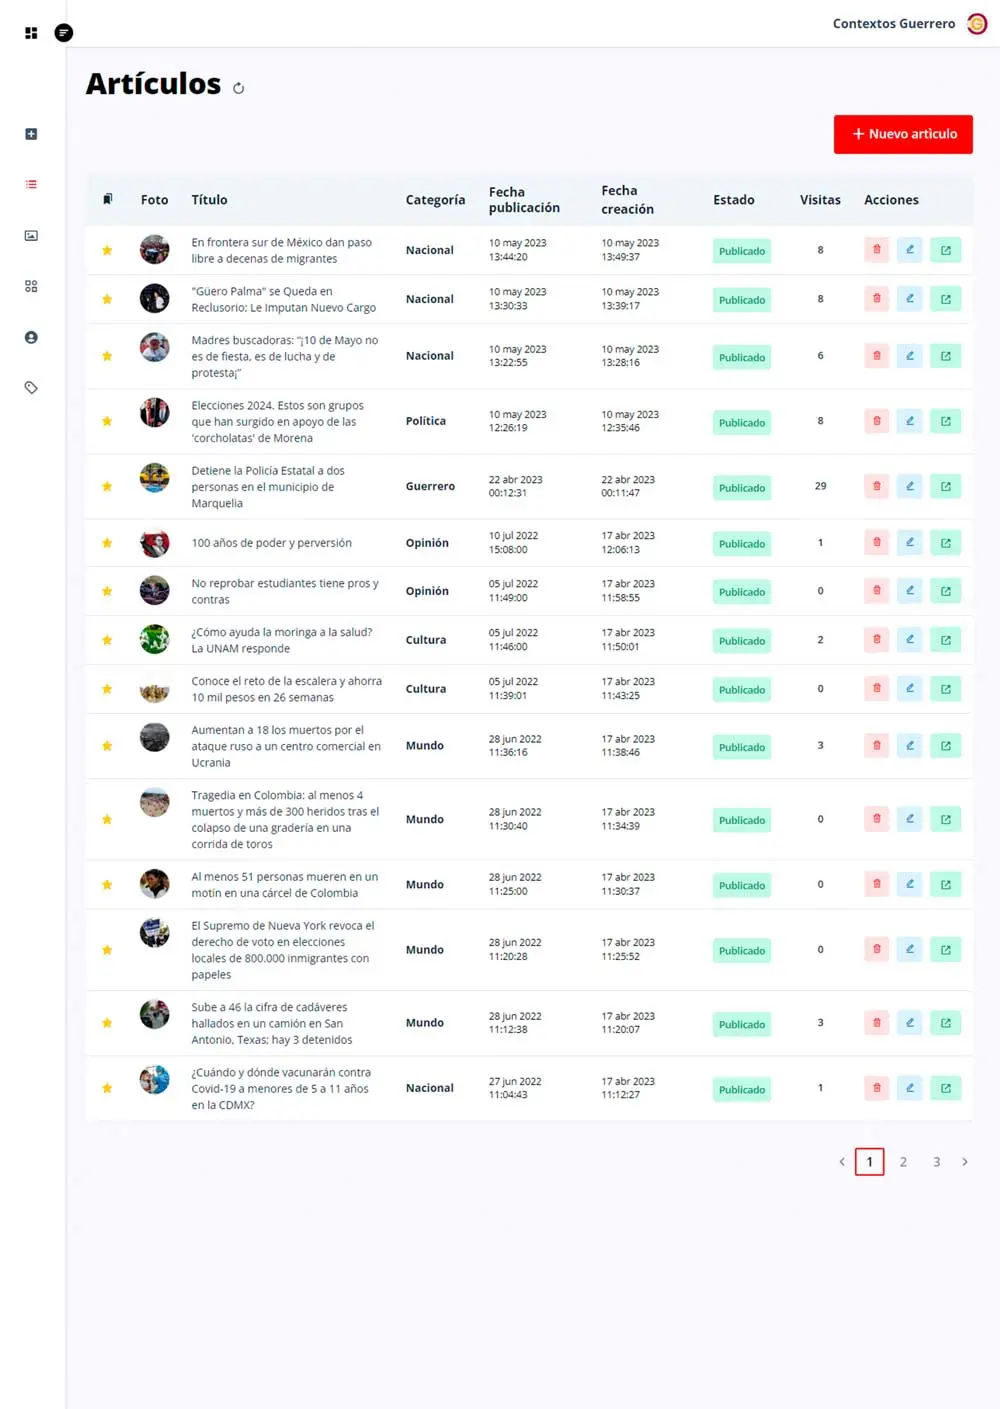This screenshot has width=1000, height=1409.
Task: Click the Nuevo artículo button
Action: tap(903, 134)
